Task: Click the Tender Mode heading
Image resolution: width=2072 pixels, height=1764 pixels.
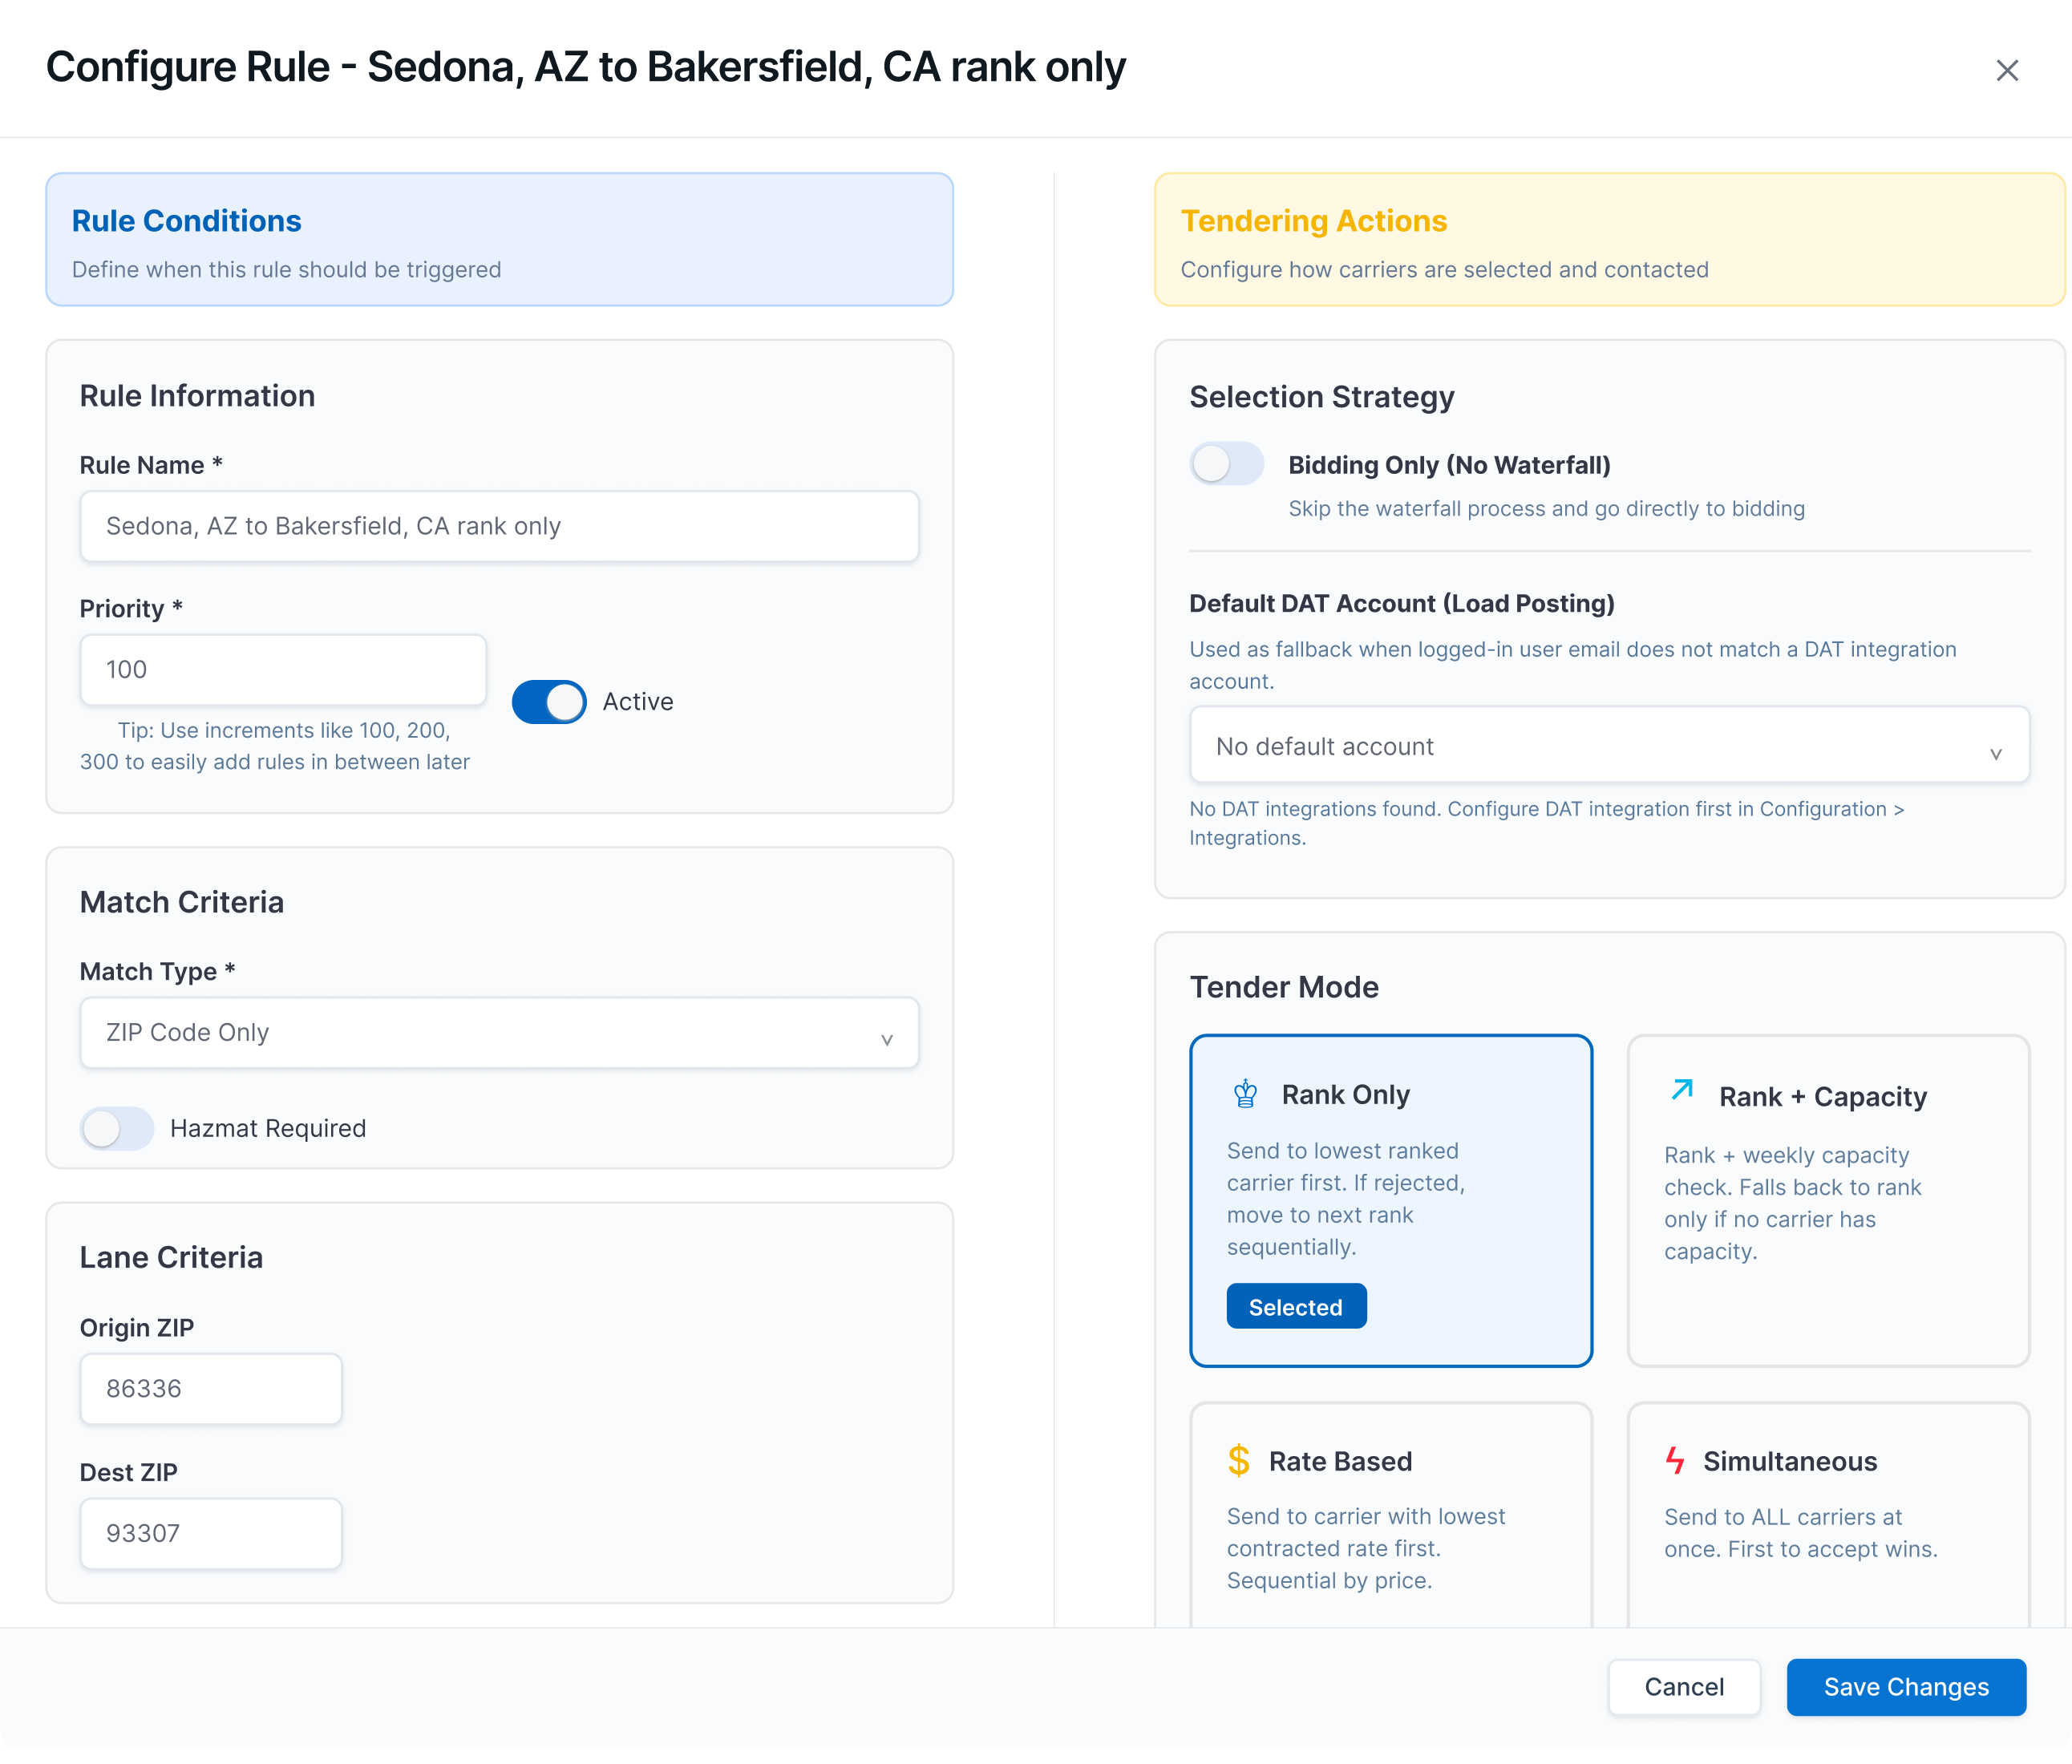Action: pos(1284,988)
